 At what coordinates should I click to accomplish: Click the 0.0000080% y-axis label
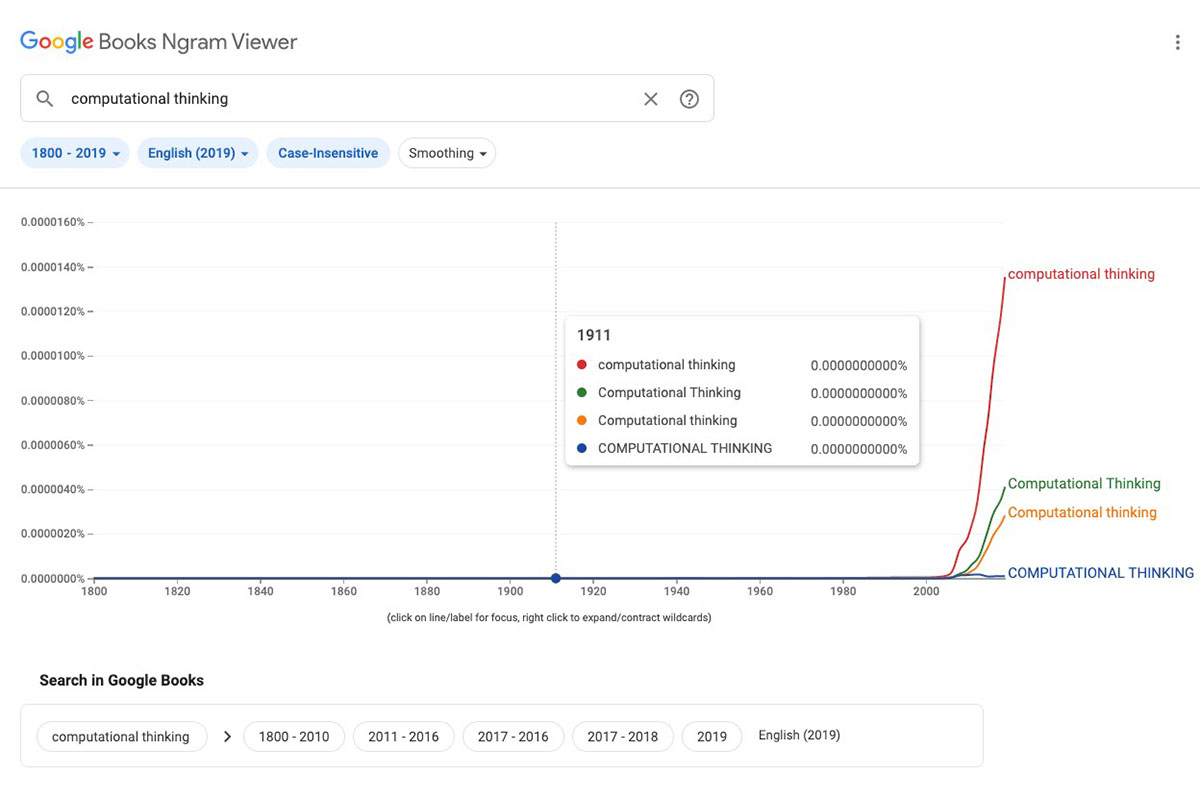pos(53,400)
